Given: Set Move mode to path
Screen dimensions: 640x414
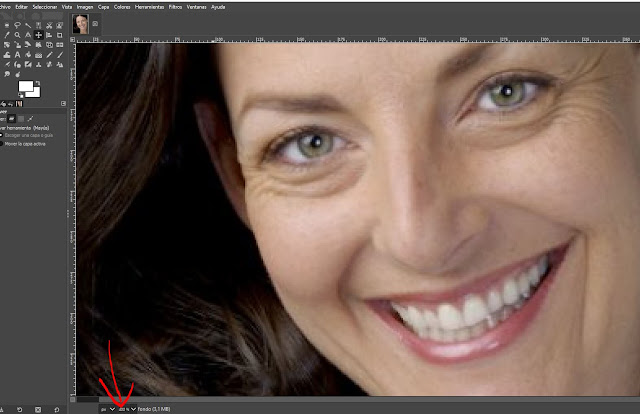Looking at the screenshot, I should coord(30,119).
